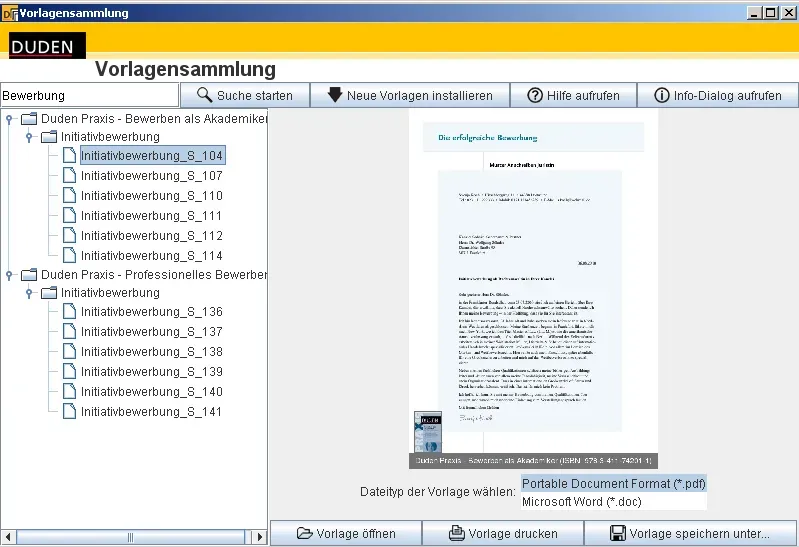Image resolution: width=799 pixels, height=547 pixels.
Task: Select Initiativbewerbung_S_138 in the tree
Action: click(152, 351)
